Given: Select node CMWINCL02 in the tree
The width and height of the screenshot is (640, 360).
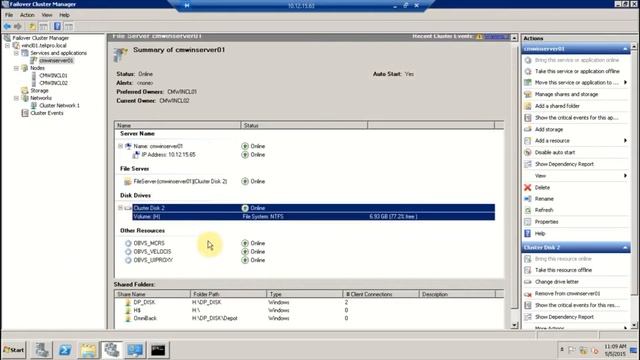Looking at the screenshot, I should pyautogui.click(x=53, y=83).
